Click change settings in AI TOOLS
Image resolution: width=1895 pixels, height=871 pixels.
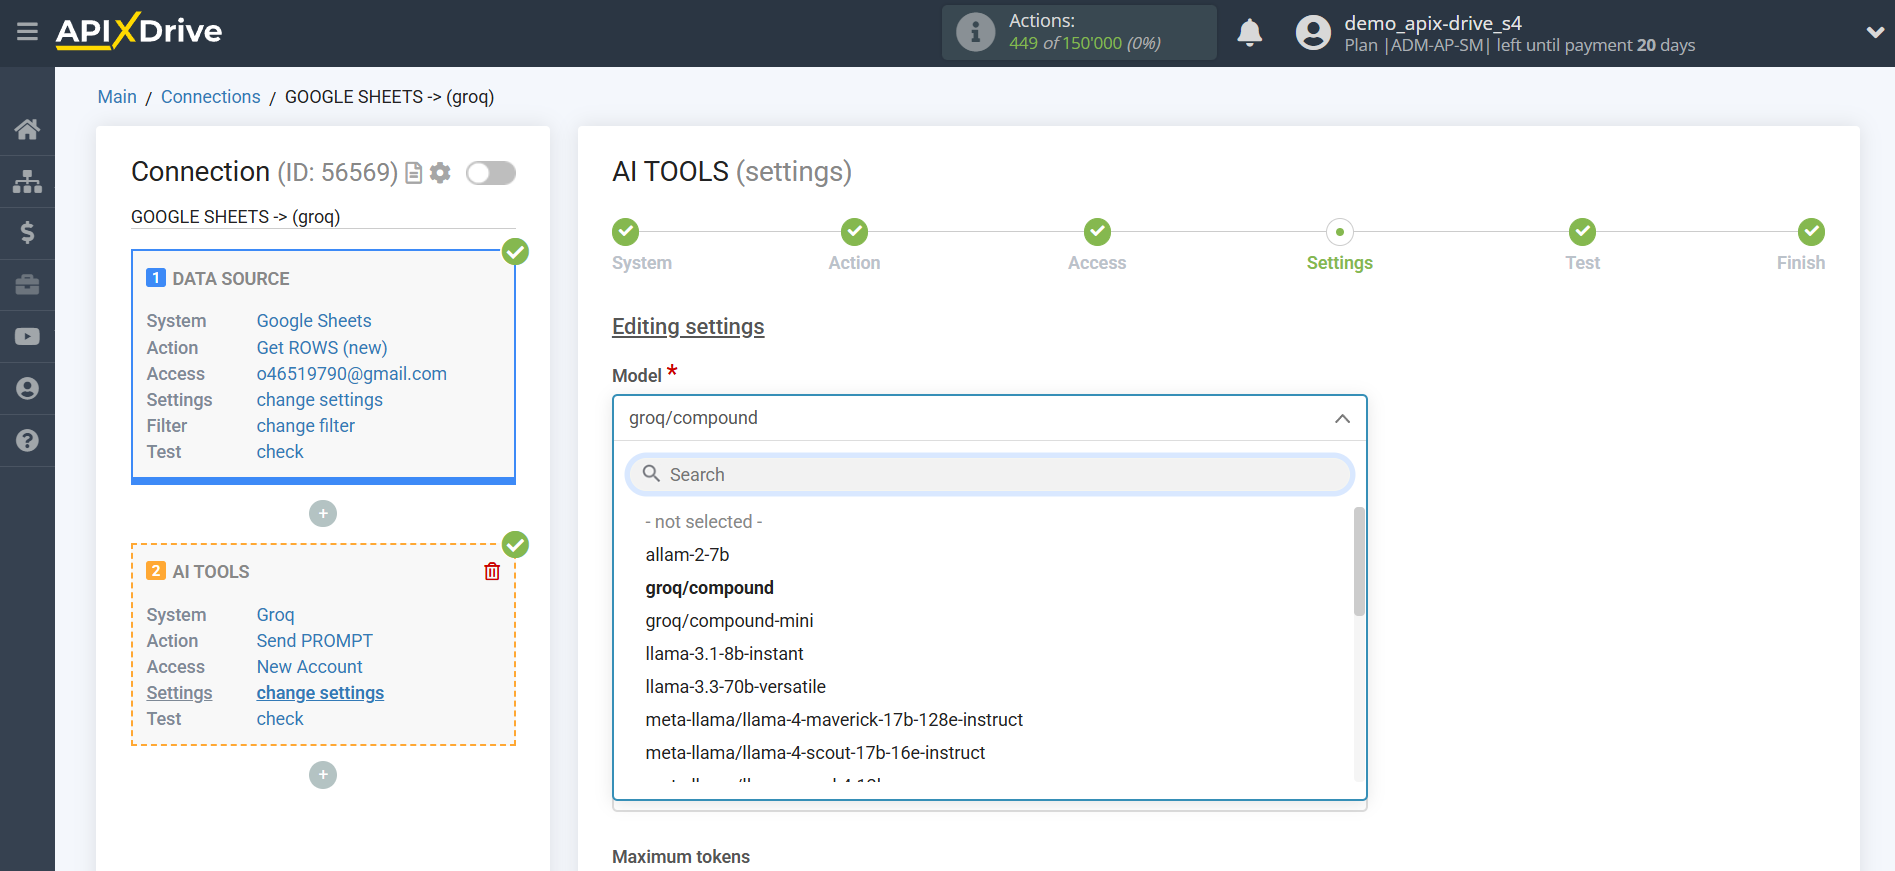coord(320,693)
